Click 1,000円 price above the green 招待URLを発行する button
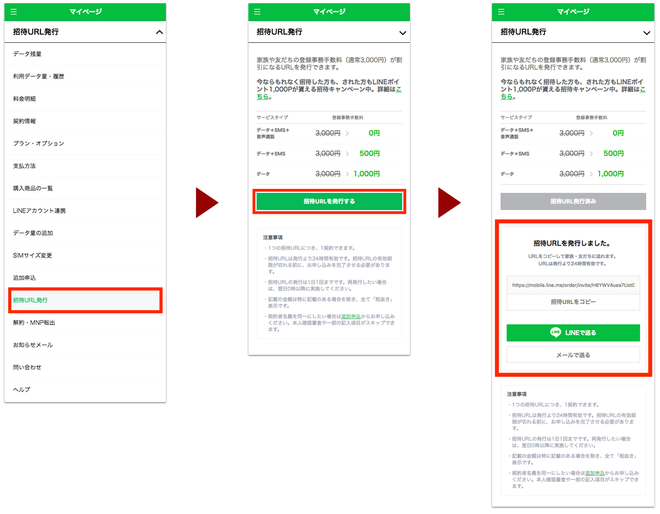660x514 pixels. [367, 173]
